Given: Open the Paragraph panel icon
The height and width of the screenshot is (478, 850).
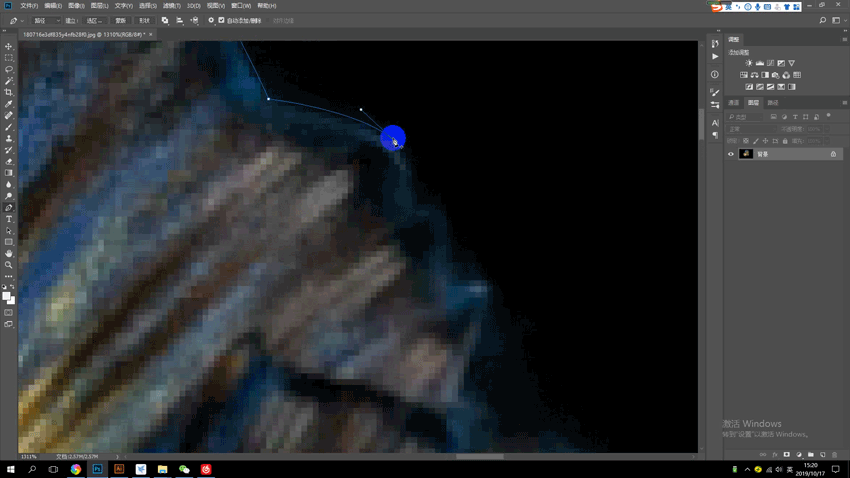Looking at the screenshot, I should (x=715, y=135).
